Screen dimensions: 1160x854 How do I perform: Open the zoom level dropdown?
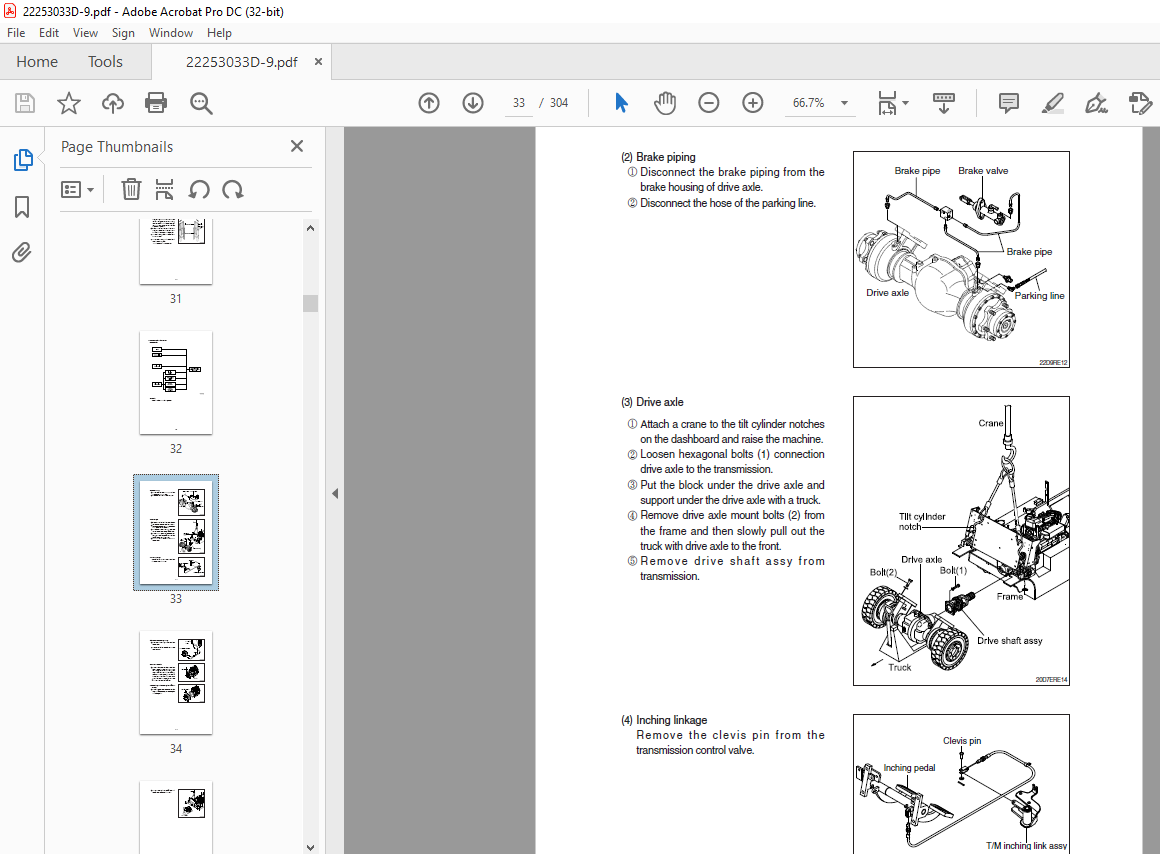844,103
